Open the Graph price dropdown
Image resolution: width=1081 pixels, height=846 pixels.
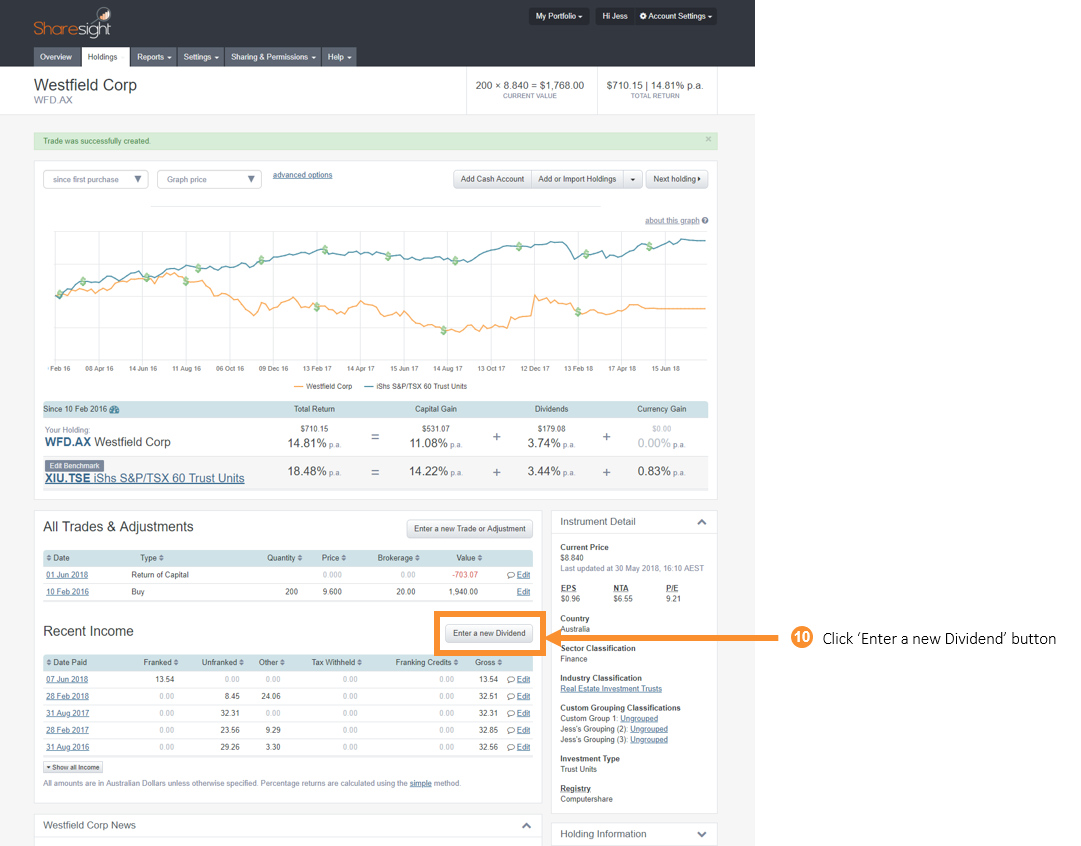[209, 179]
